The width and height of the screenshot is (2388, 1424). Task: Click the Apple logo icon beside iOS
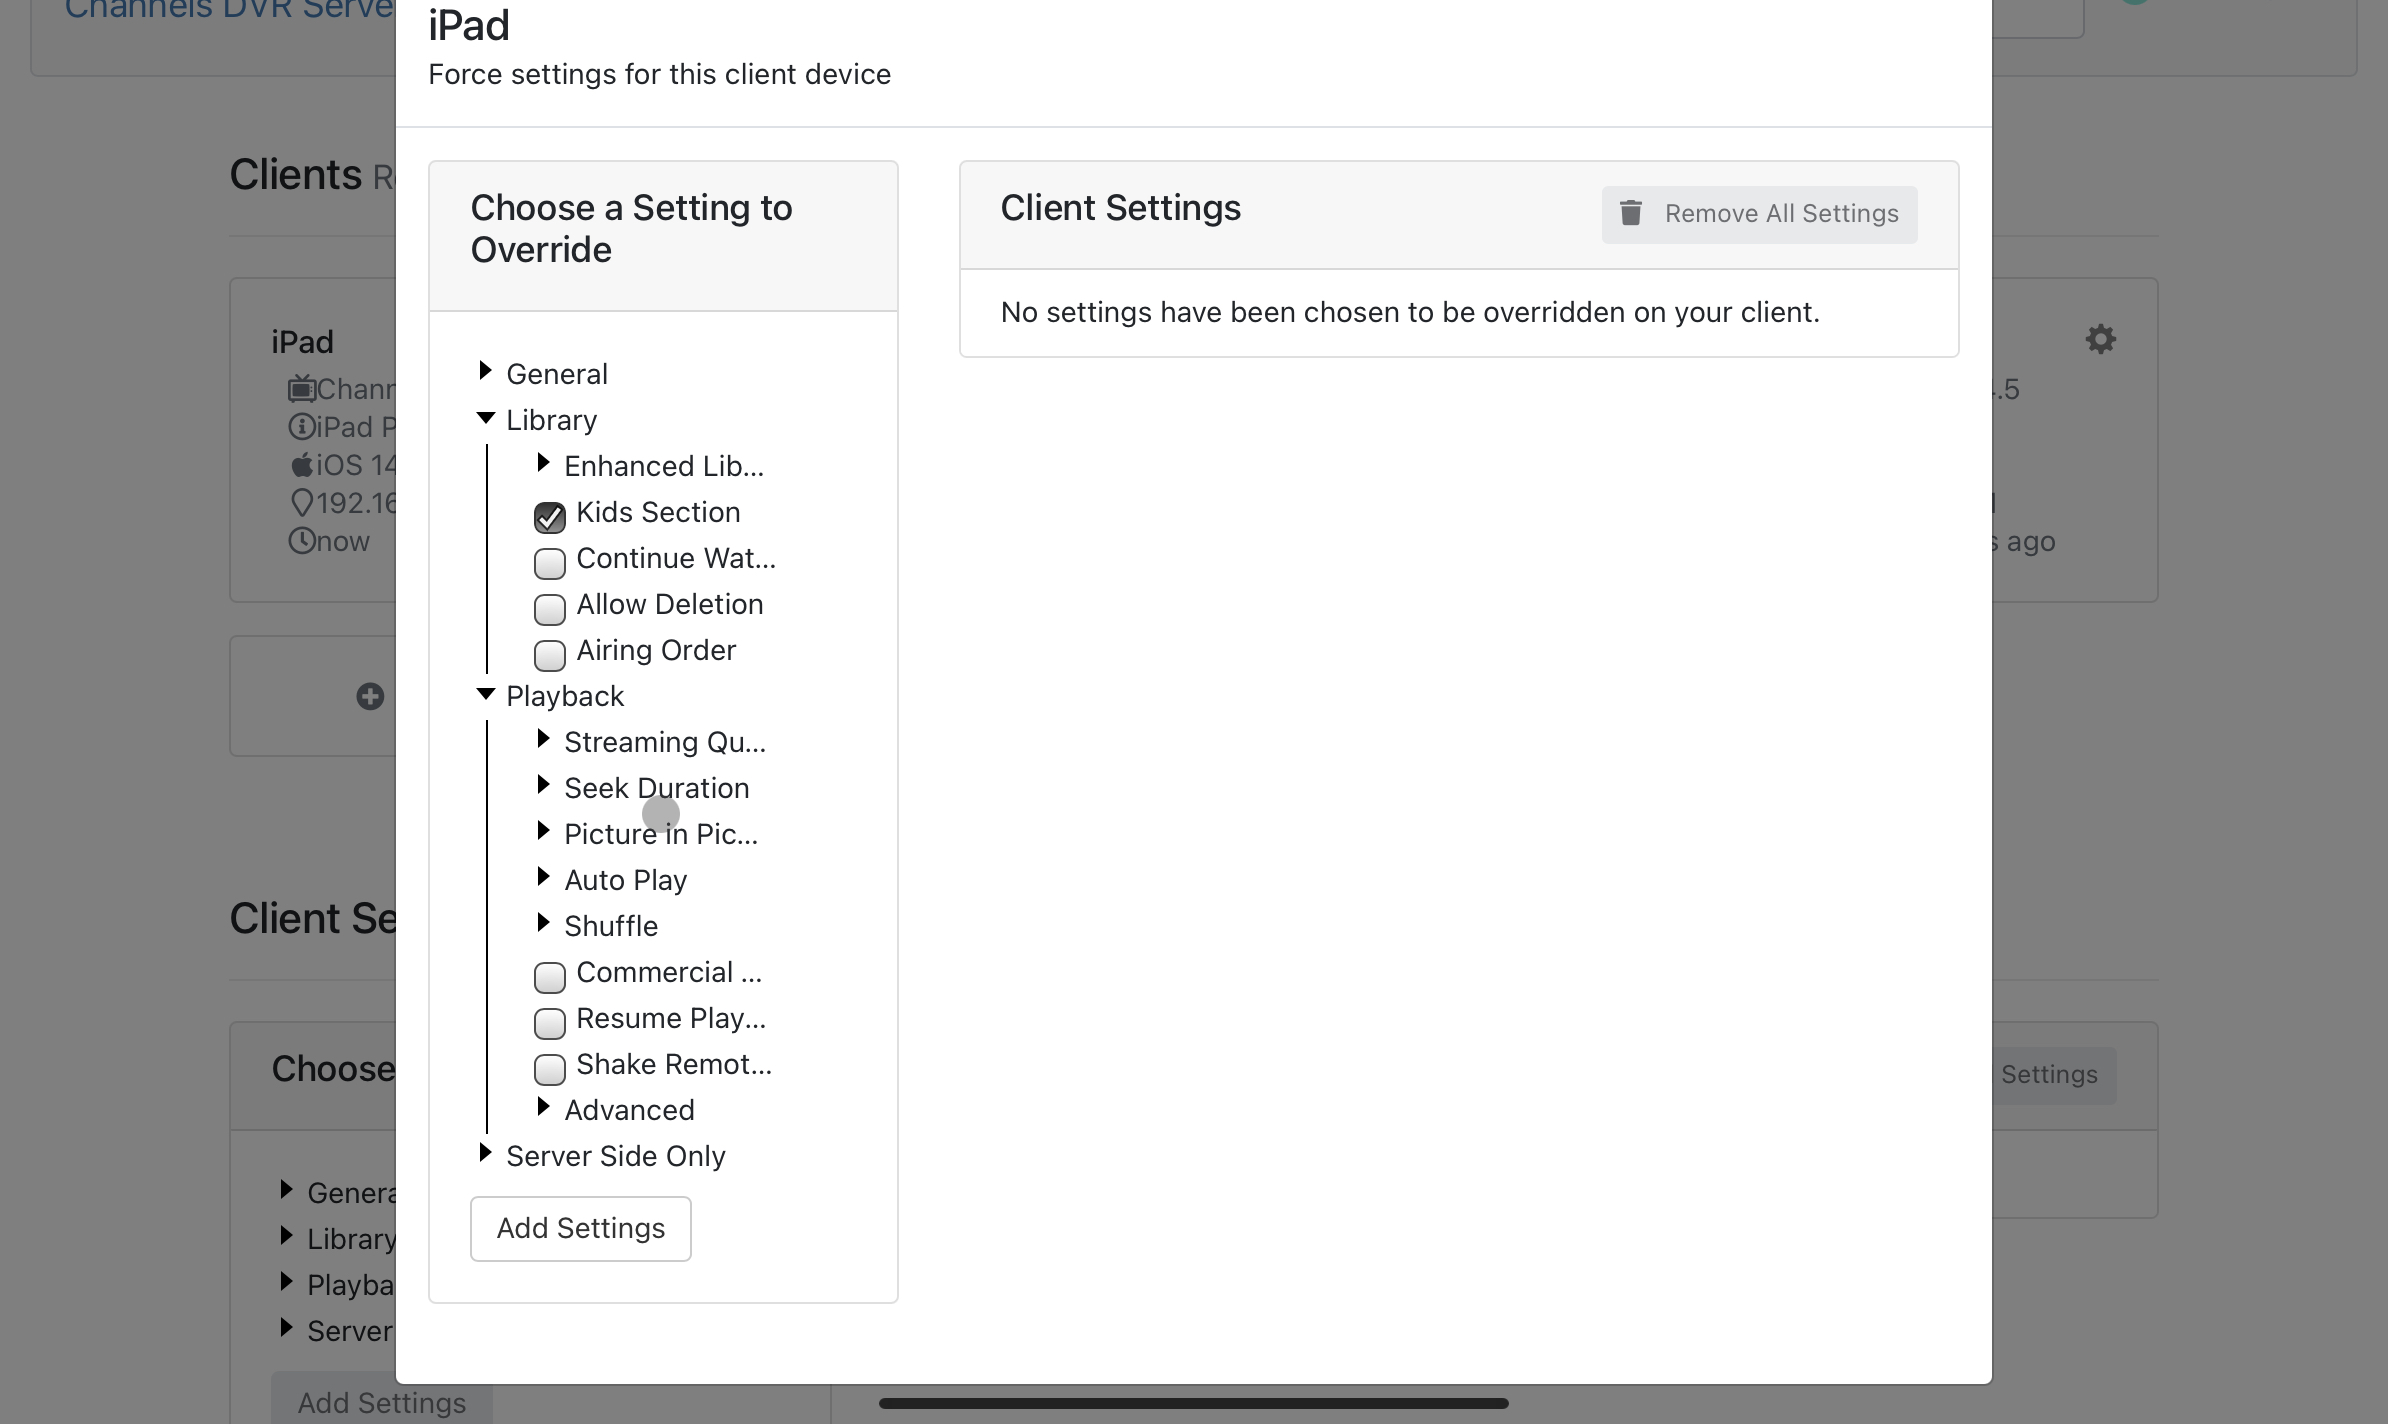click(301, 465)
